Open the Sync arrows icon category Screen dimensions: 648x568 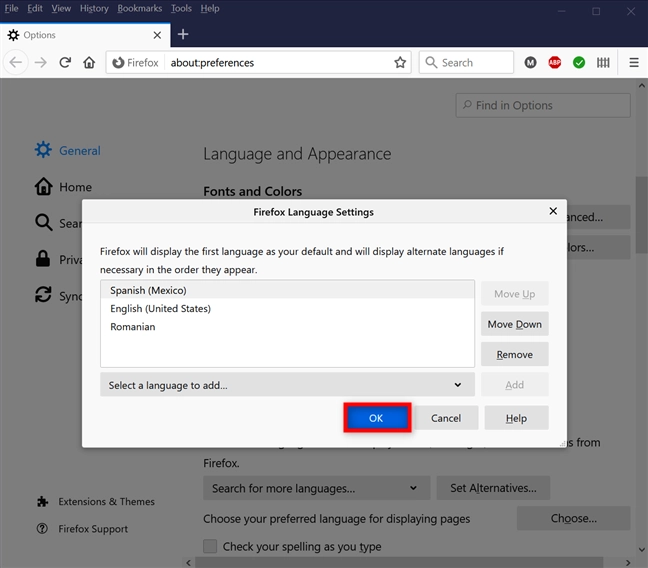43,295
